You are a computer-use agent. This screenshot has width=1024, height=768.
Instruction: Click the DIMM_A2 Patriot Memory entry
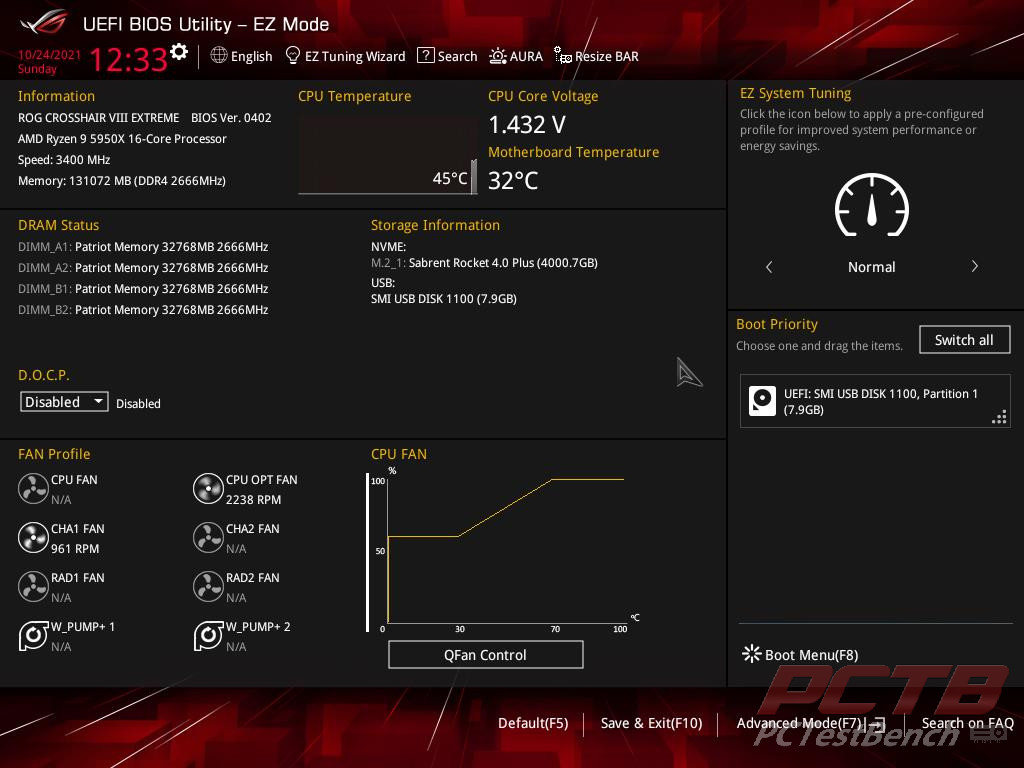(143, 268)
